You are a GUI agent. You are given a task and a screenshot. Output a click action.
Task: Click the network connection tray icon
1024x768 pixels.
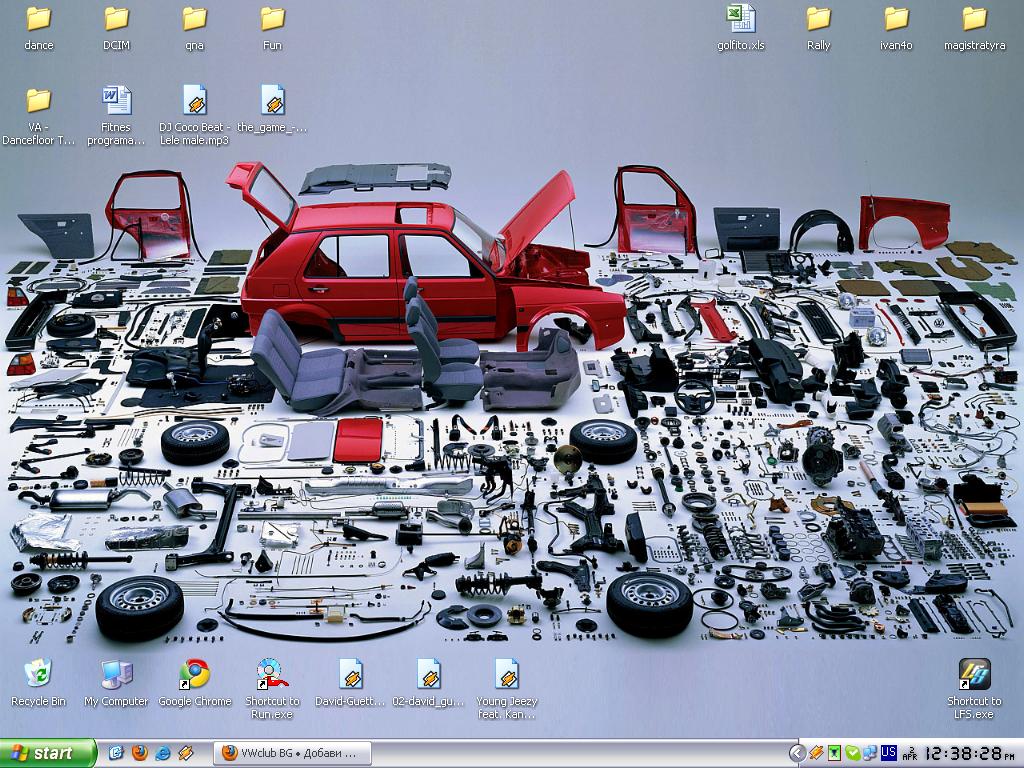click(x=869, y=753)
